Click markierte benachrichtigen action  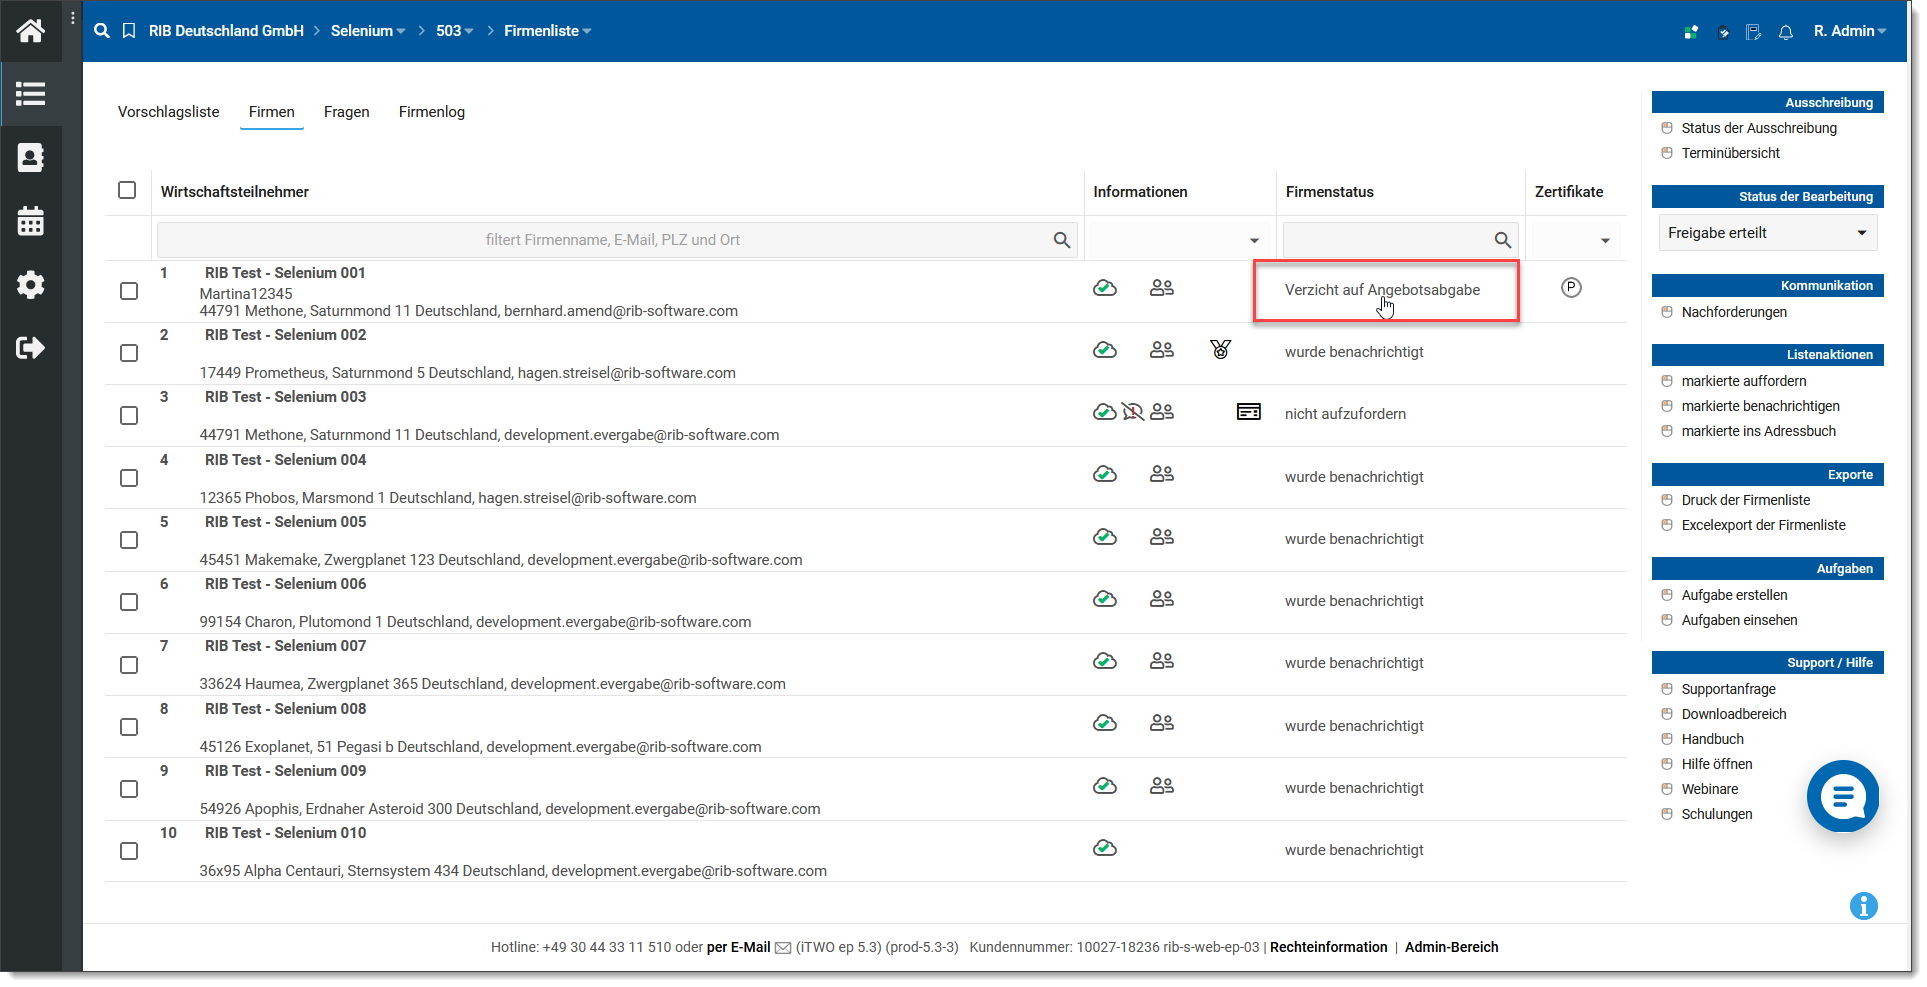coord(1760,406)
